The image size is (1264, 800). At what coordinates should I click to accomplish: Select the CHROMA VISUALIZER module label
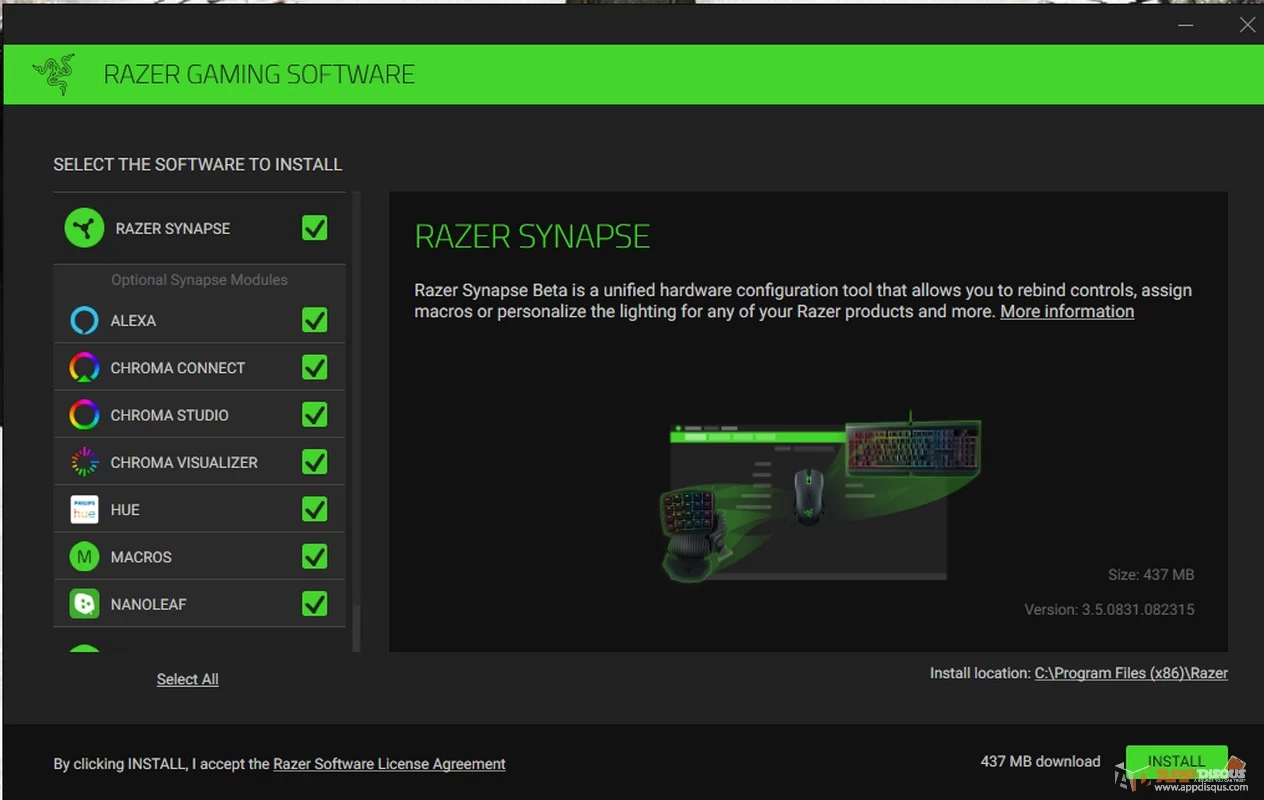coord(184,462)
